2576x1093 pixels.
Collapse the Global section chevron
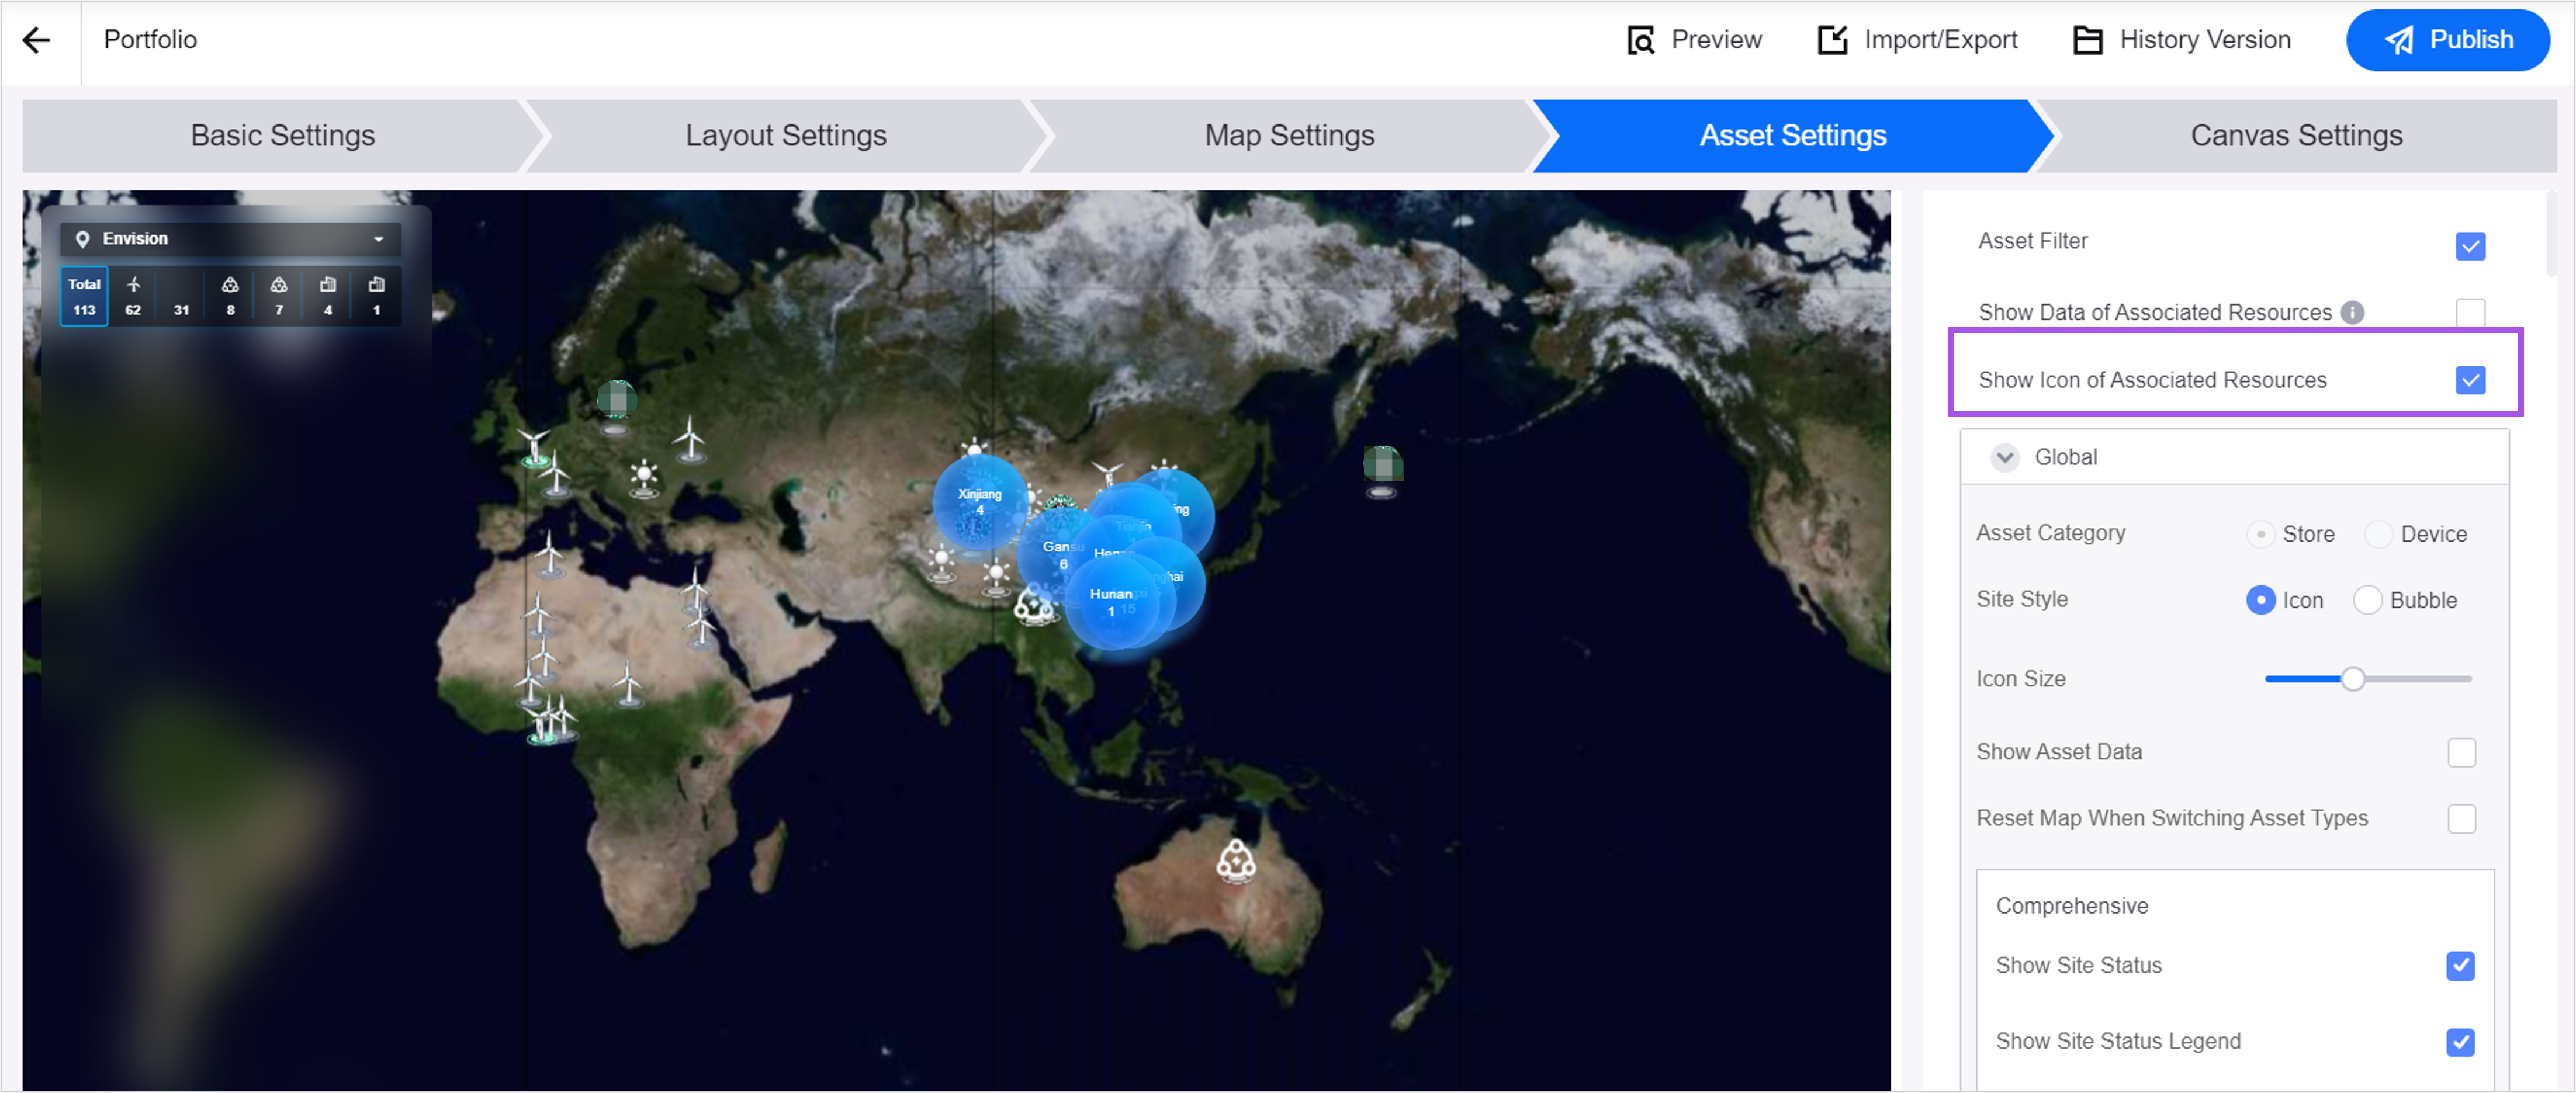coord(2004,457)
